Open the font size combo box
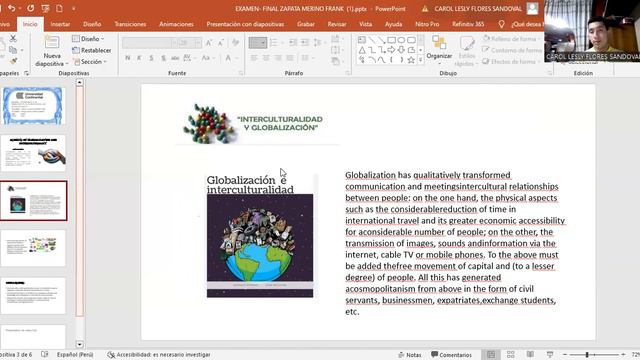This screenshot has width=640, height=360. (x=190, y=42)
